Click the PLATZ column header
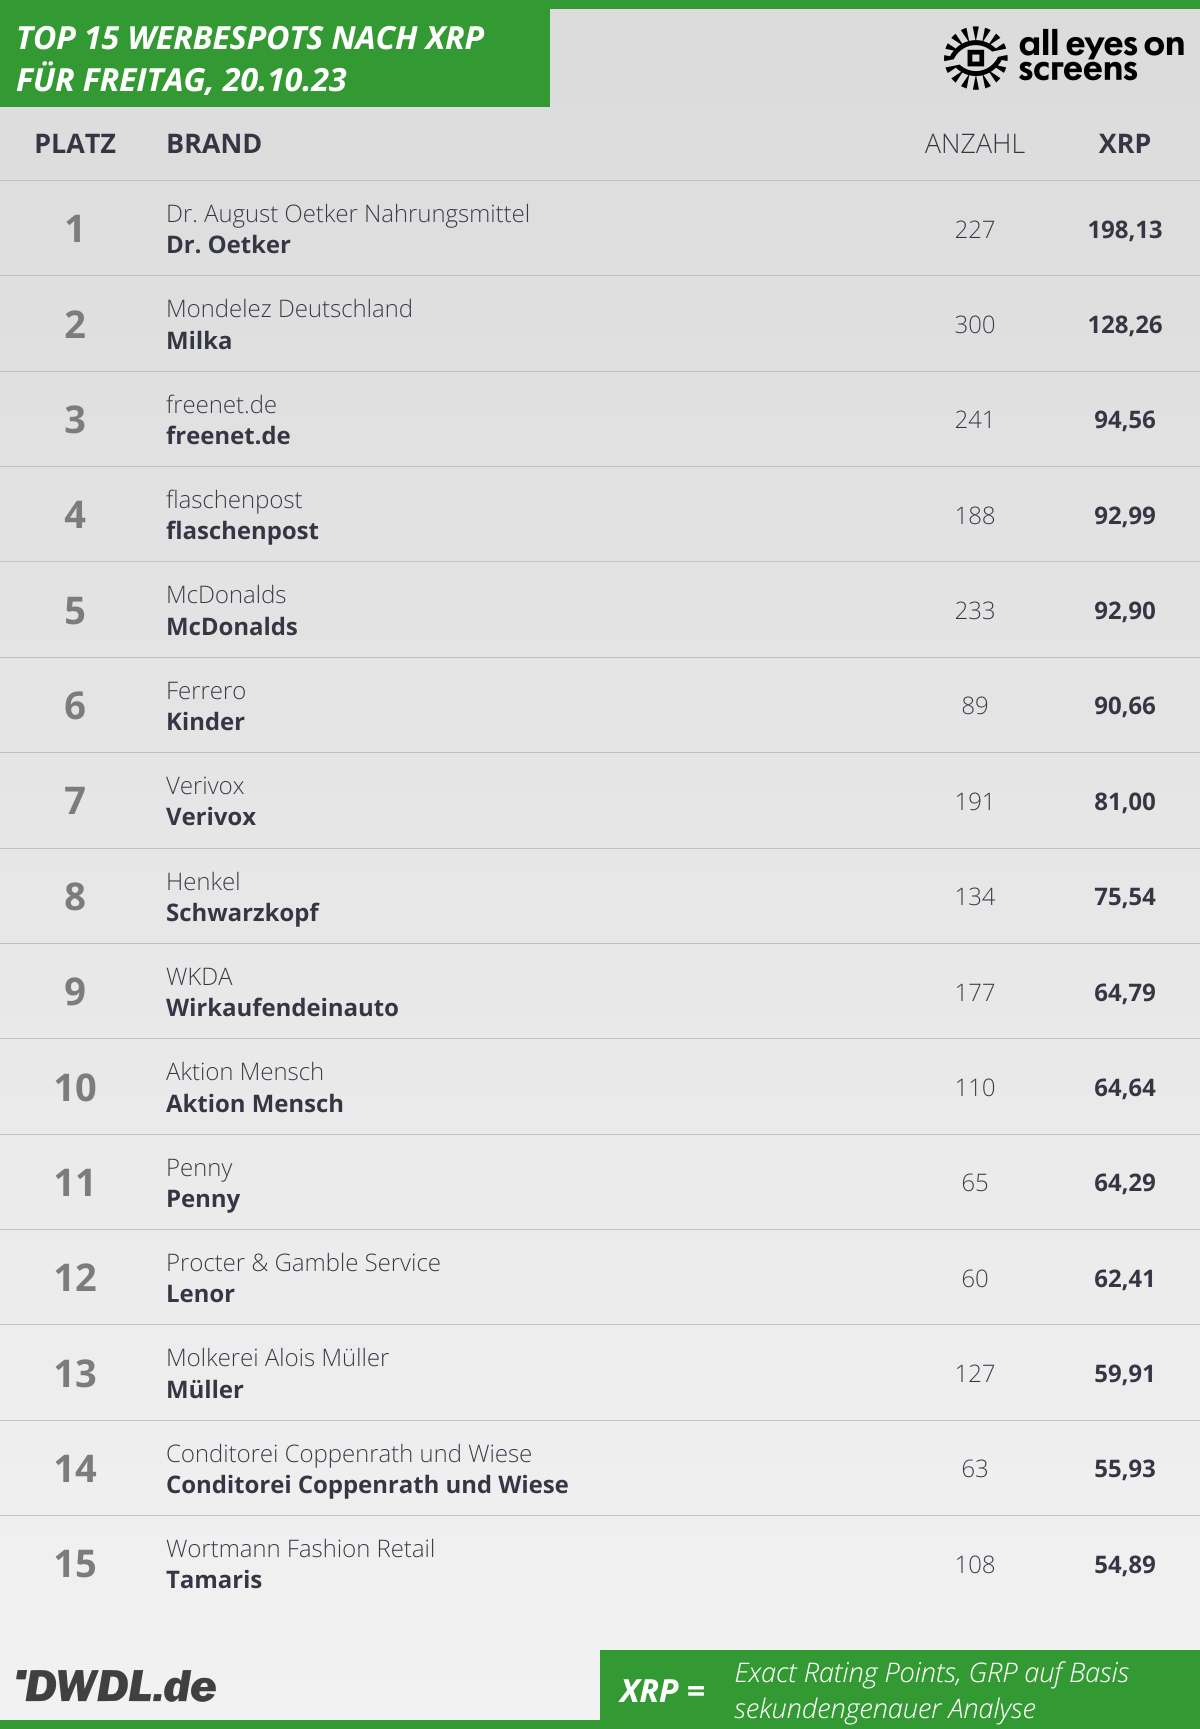Image resolution: width=1200 pixels, height=1729 pixels. (x=75, y=144)
